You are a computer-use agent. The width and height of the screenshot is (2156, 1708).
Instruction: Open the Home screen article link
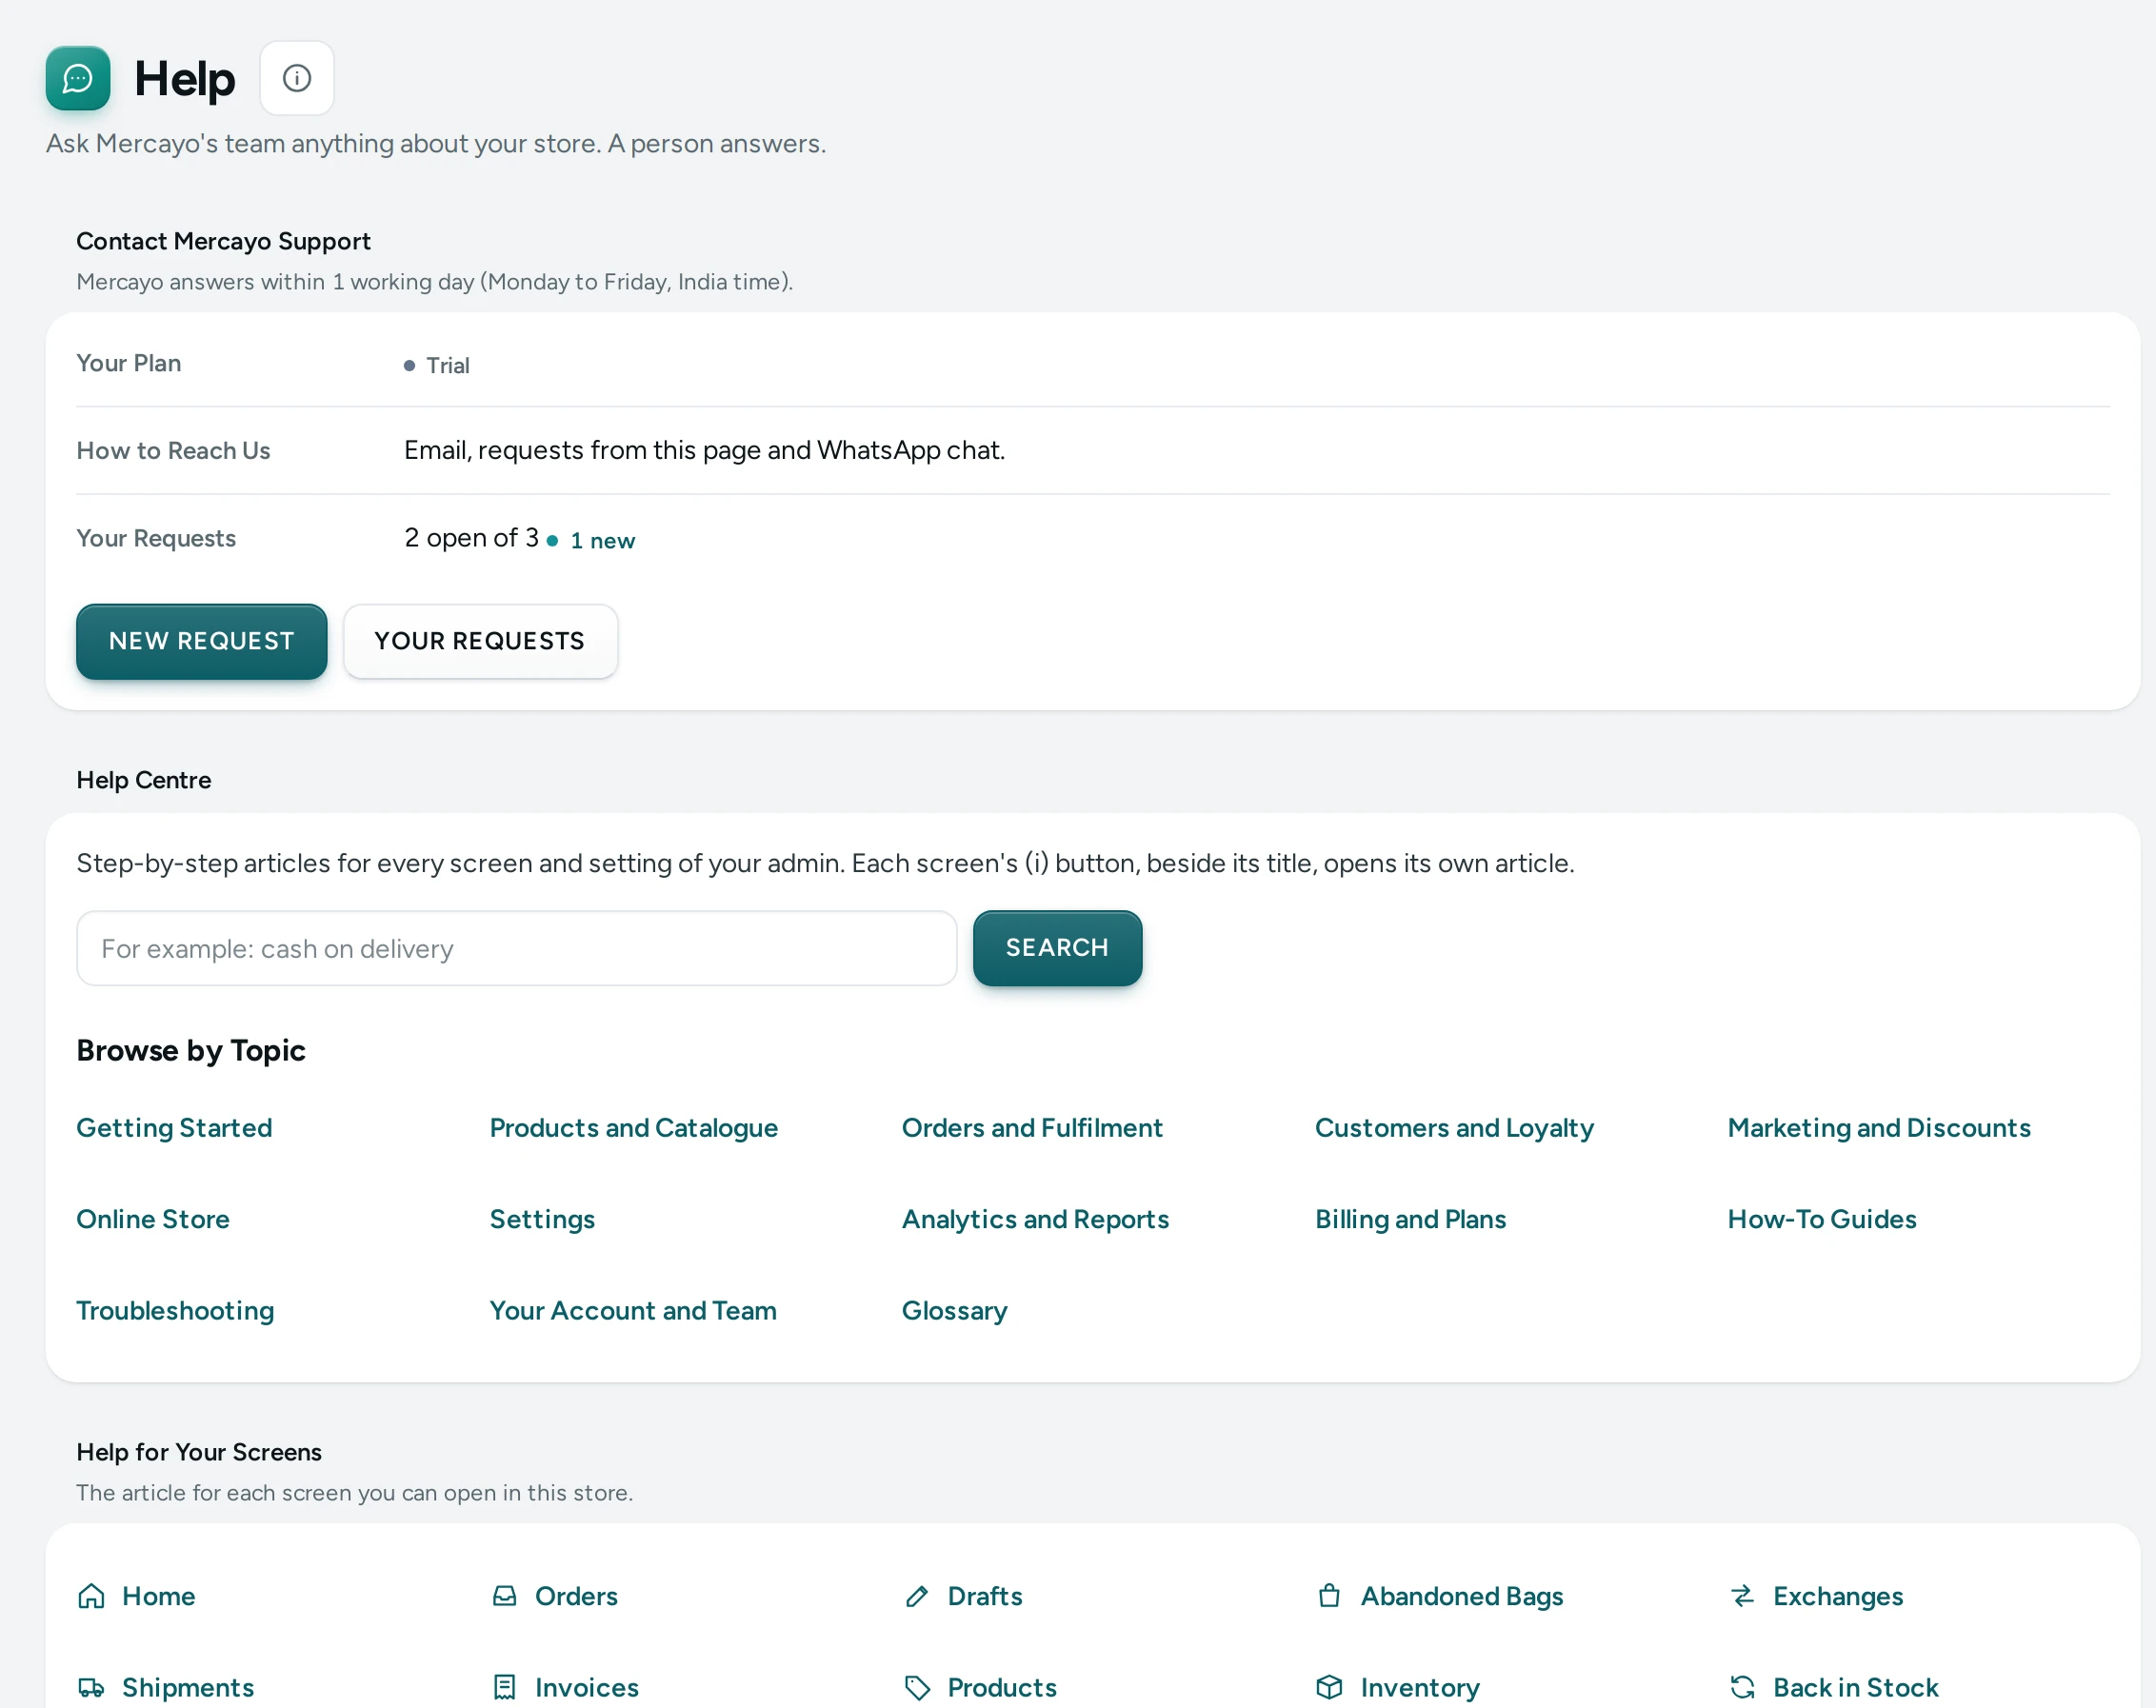point(158,1596)
